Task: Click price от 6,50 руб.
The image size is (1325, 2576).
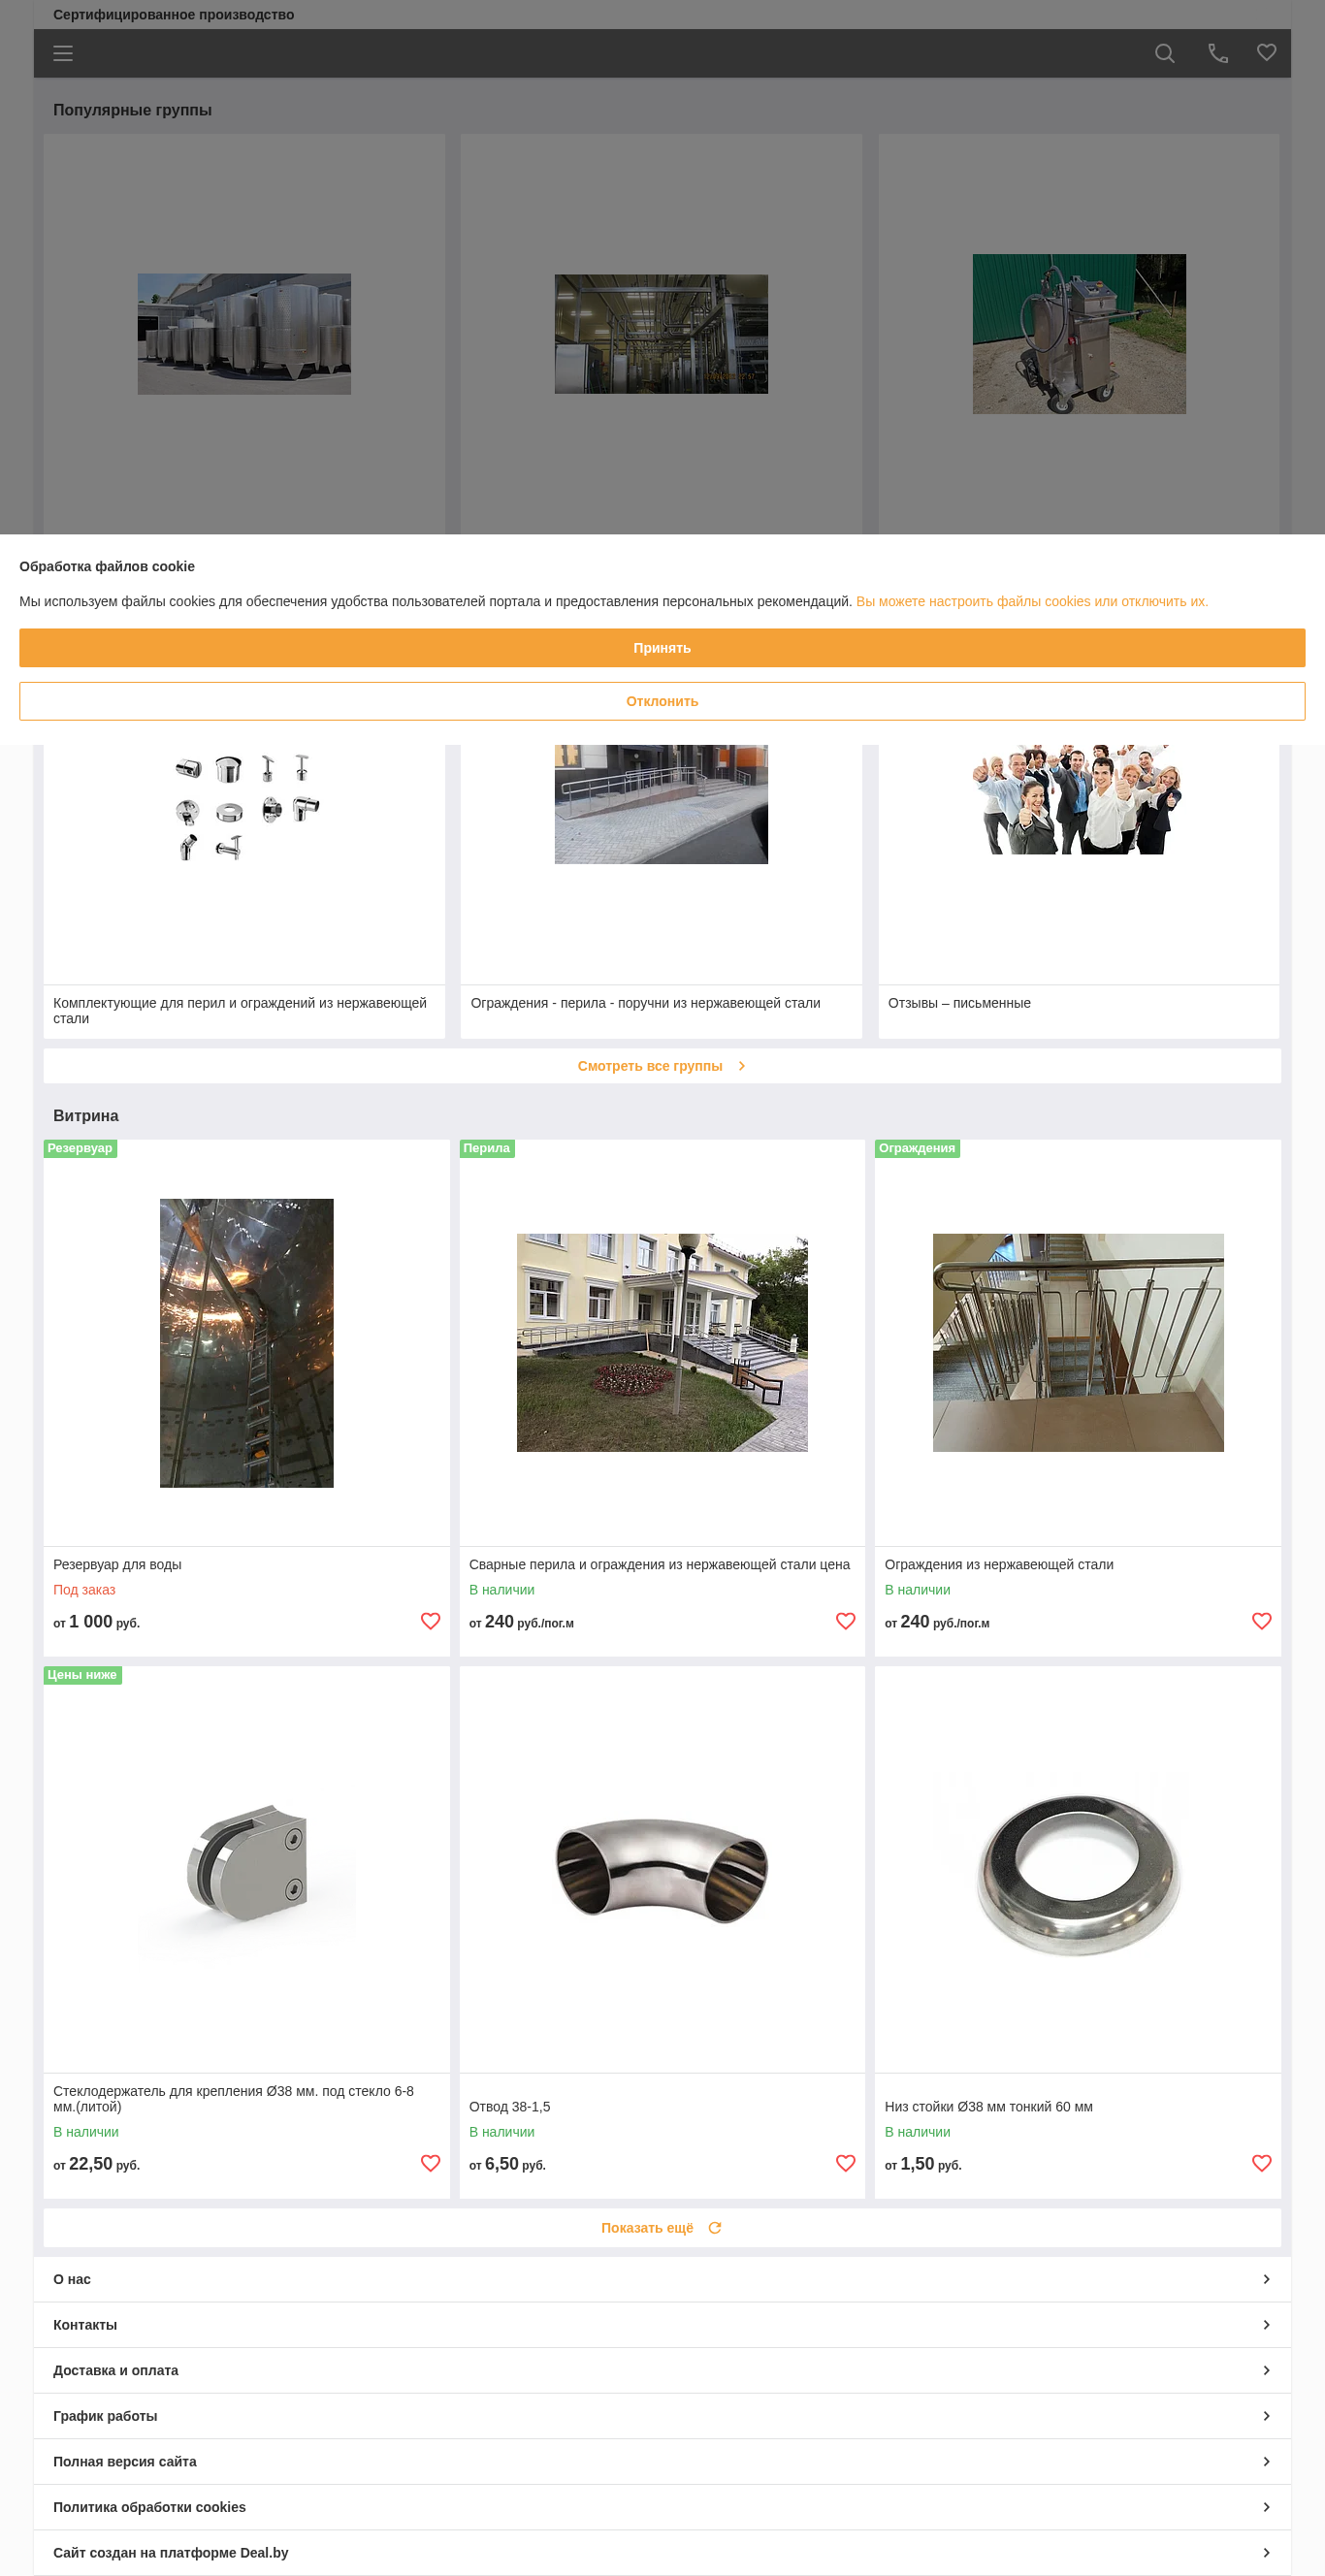Action: coord(507,2164)
